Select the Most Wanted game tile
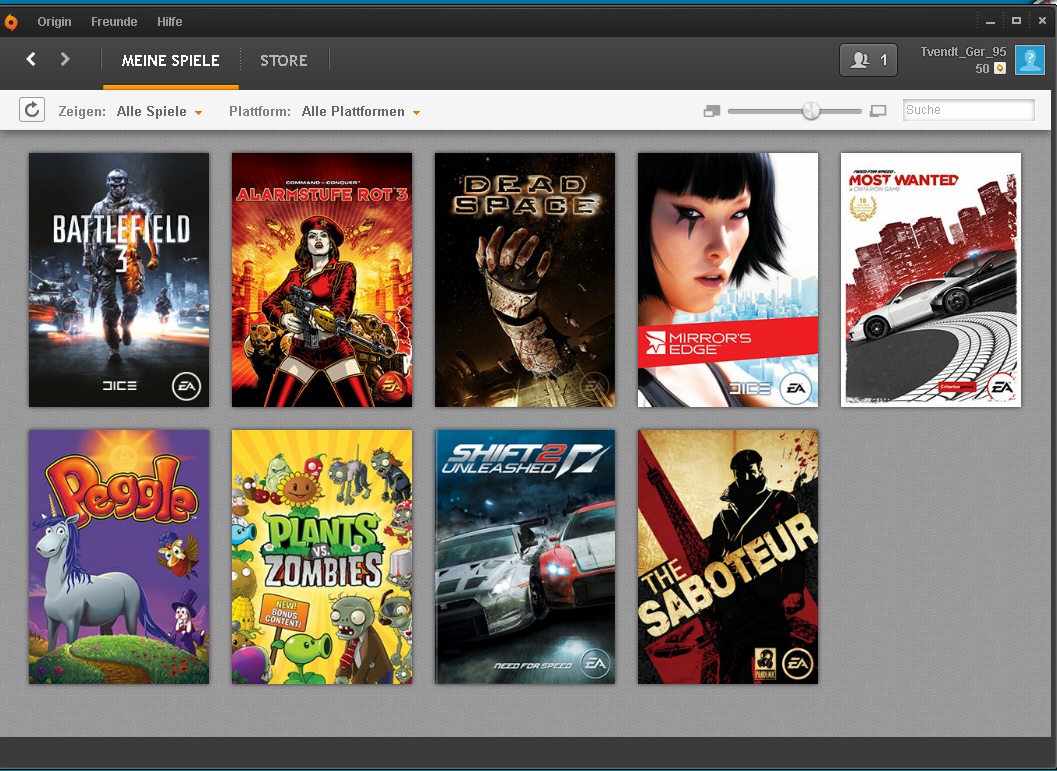1057x771 pixels. click(x=930, y=280)
